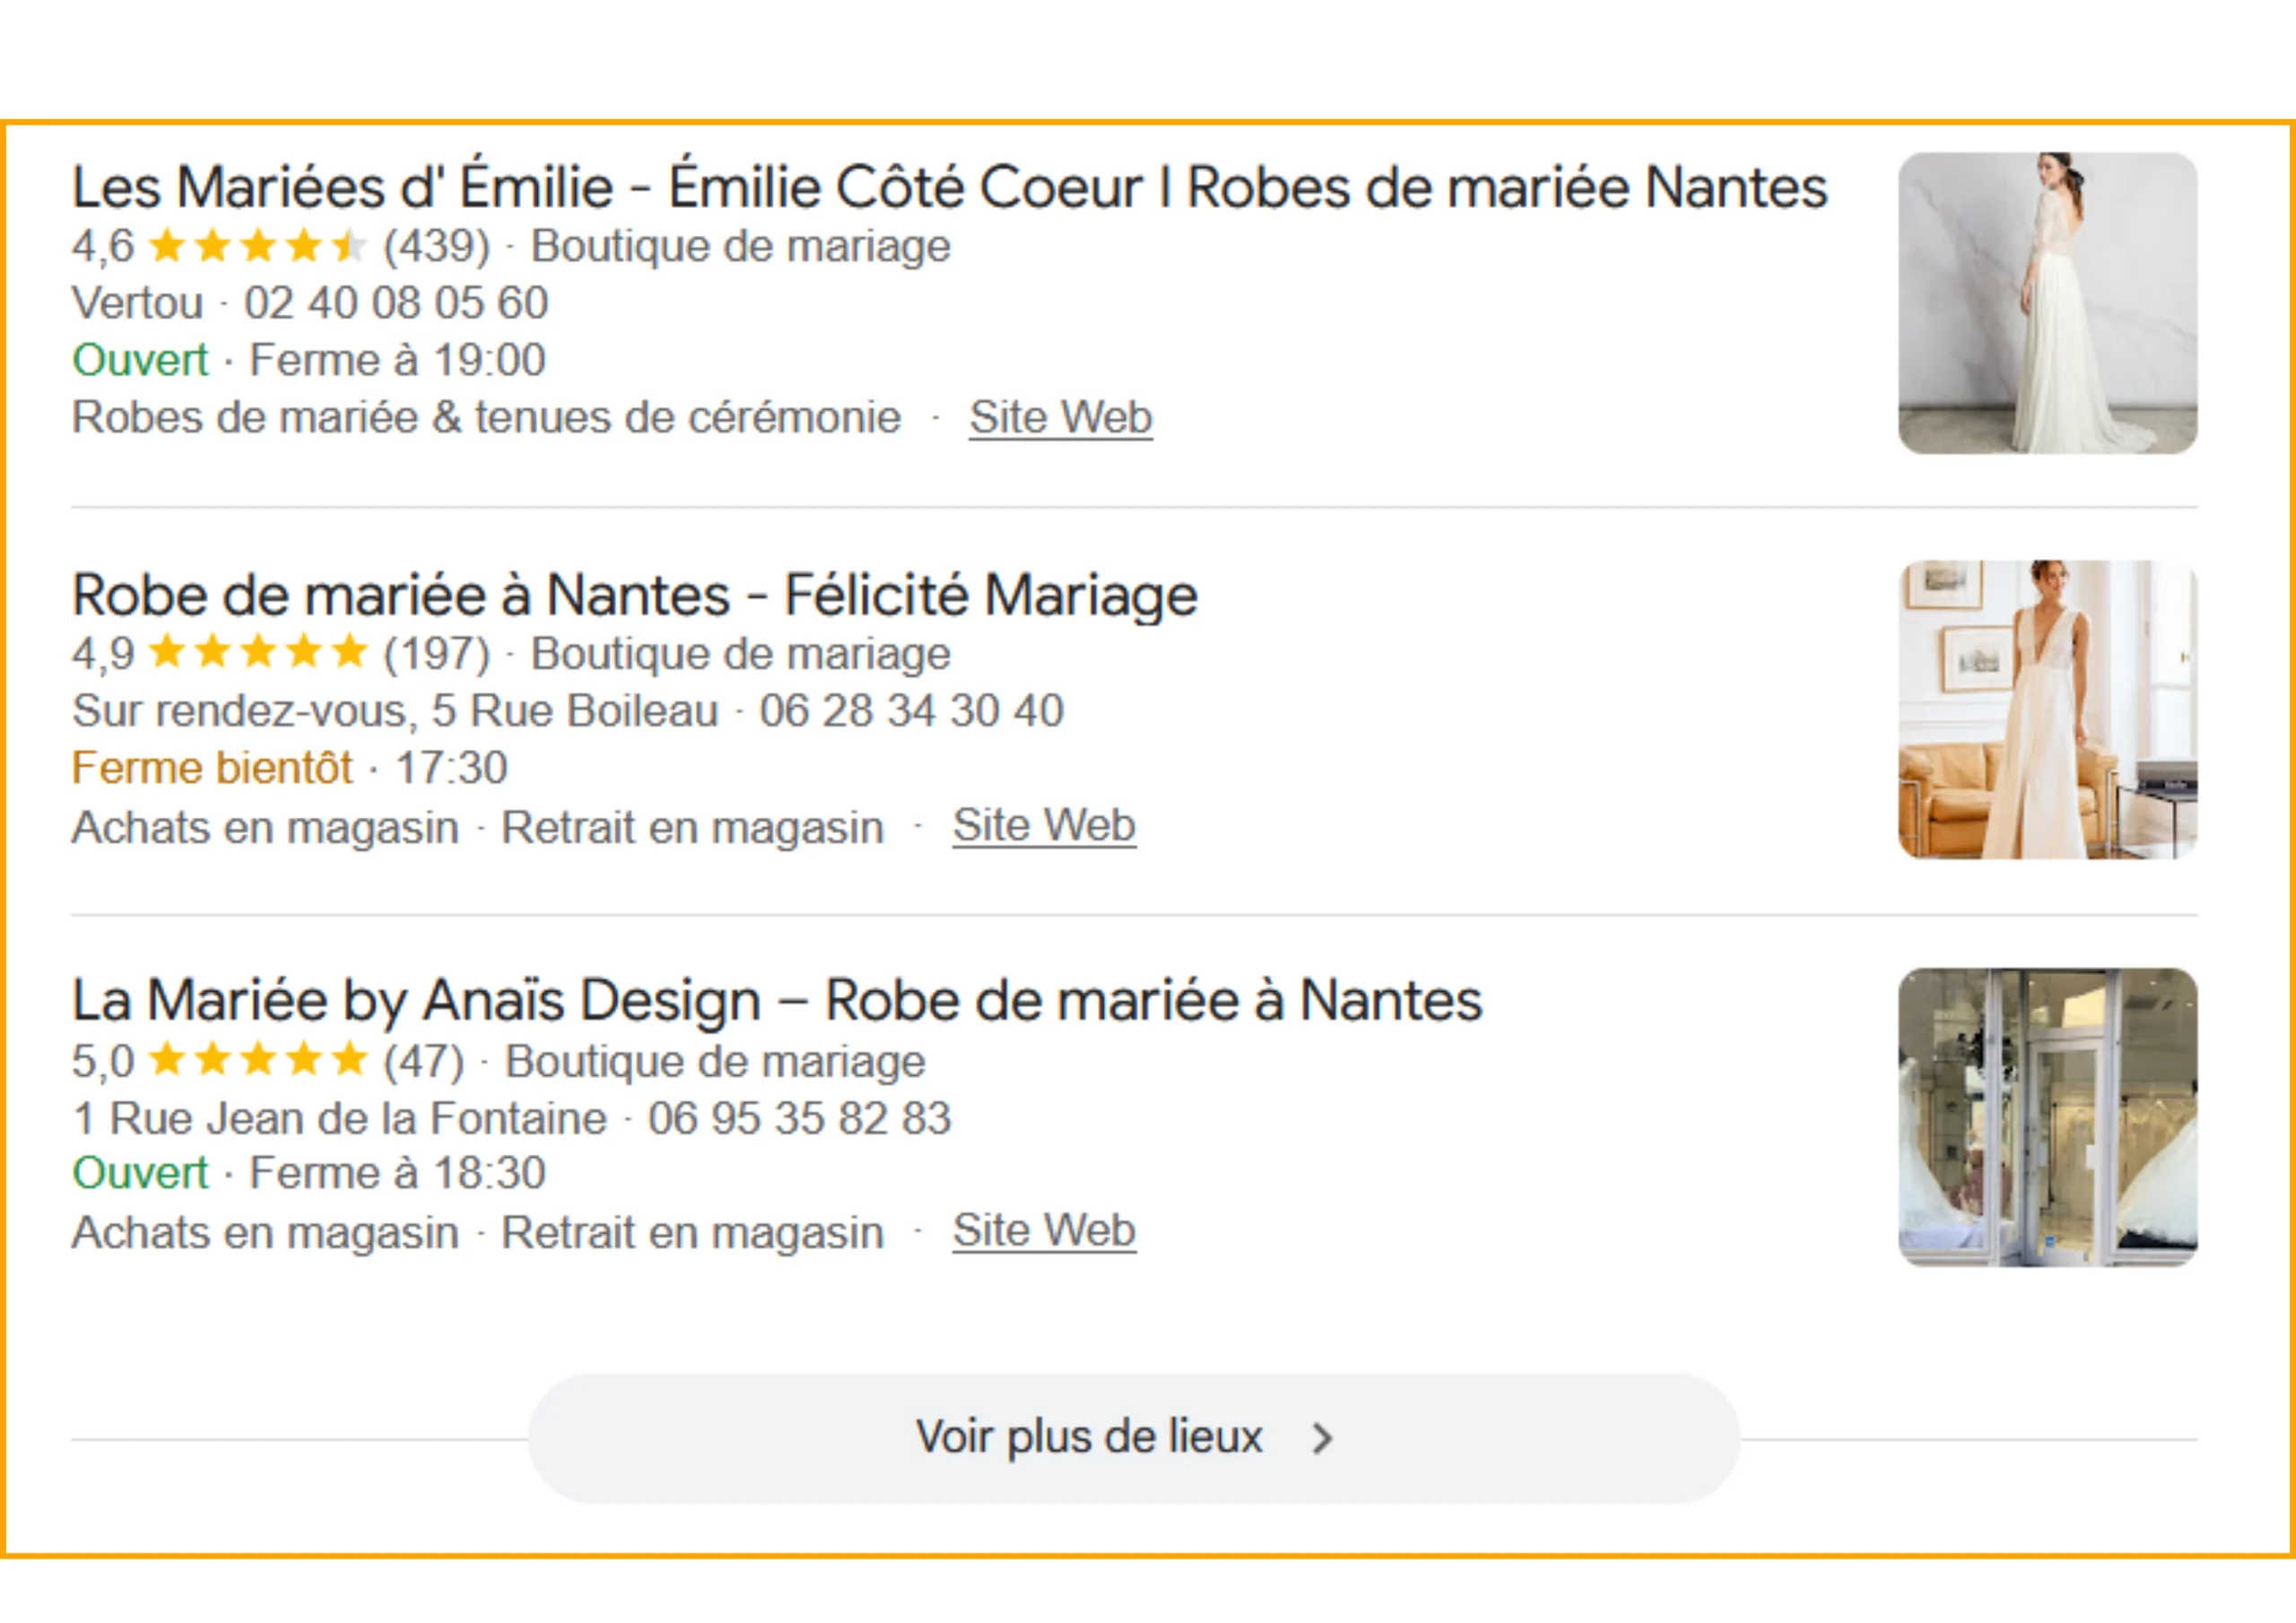Click the (197) review count

[437, 654]
